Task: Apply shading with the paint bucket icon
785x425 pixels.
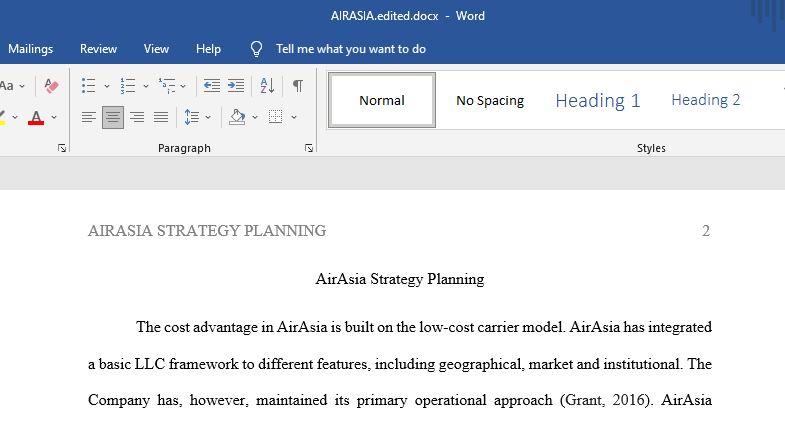Action: (x=237, y=117)
